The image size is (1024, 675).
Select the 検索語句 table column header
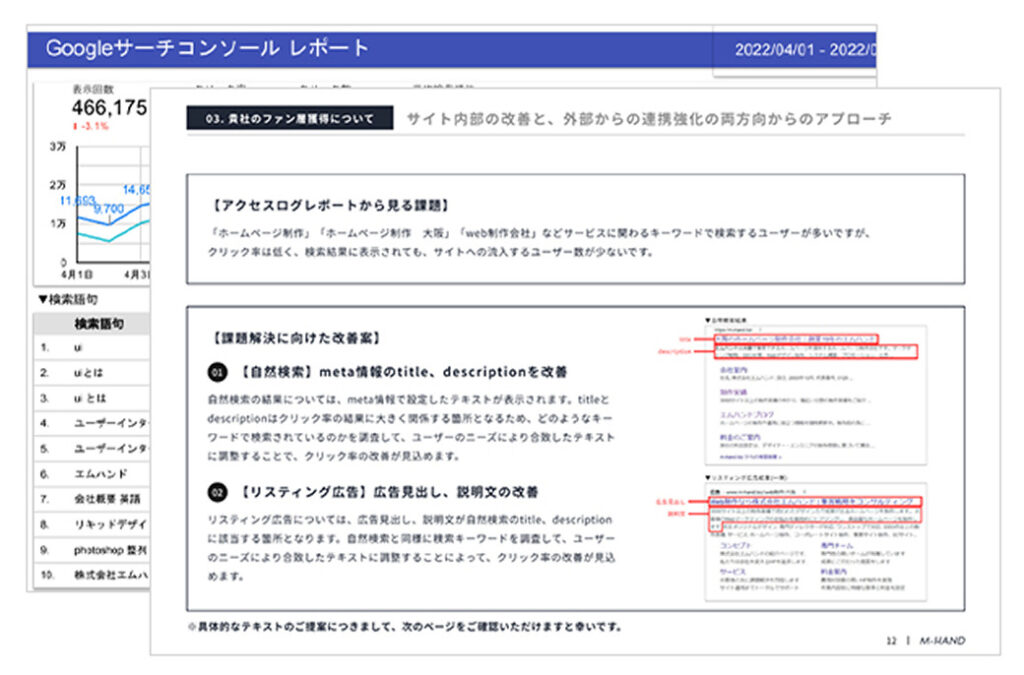click(99, 324)
